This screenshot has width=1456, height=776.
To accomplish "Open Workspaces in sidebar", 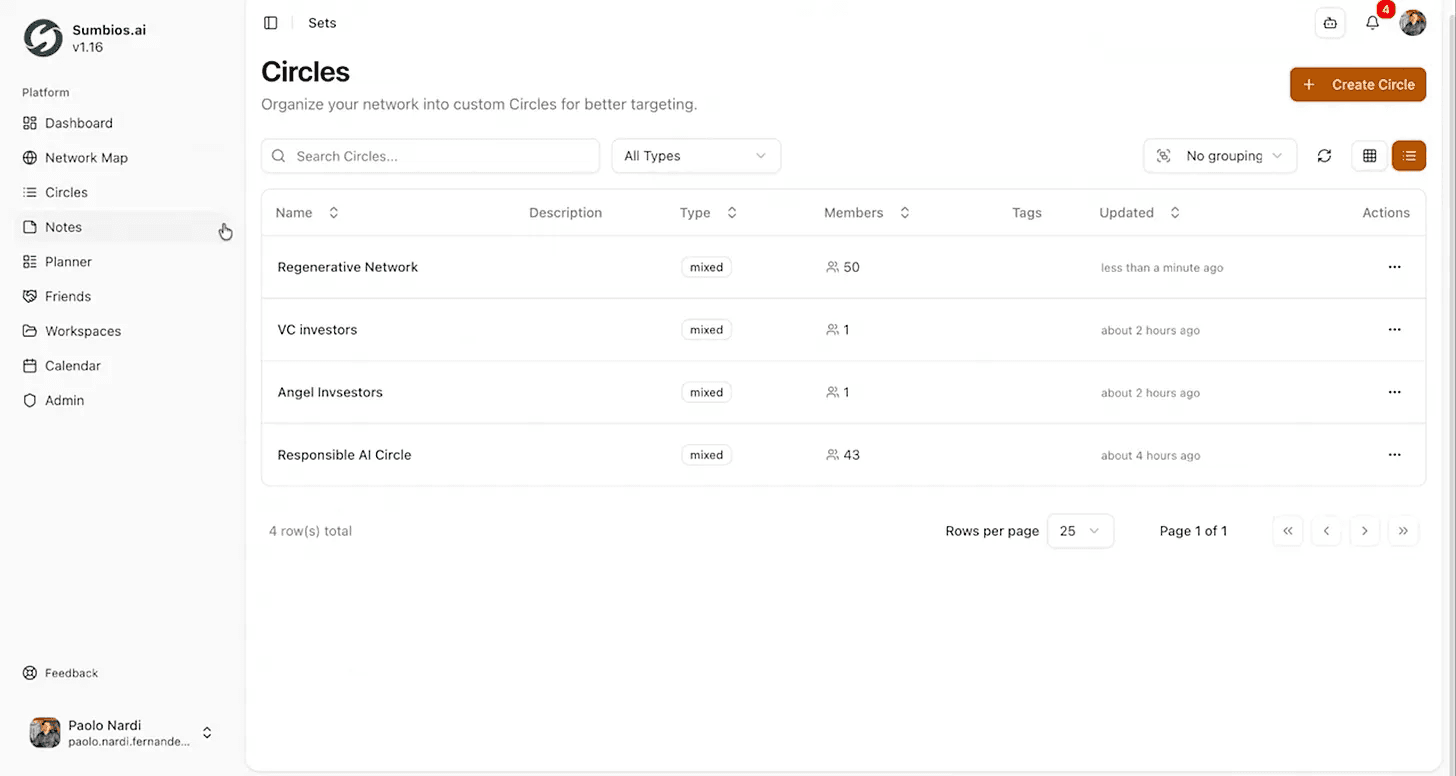I will coord(122,331).
